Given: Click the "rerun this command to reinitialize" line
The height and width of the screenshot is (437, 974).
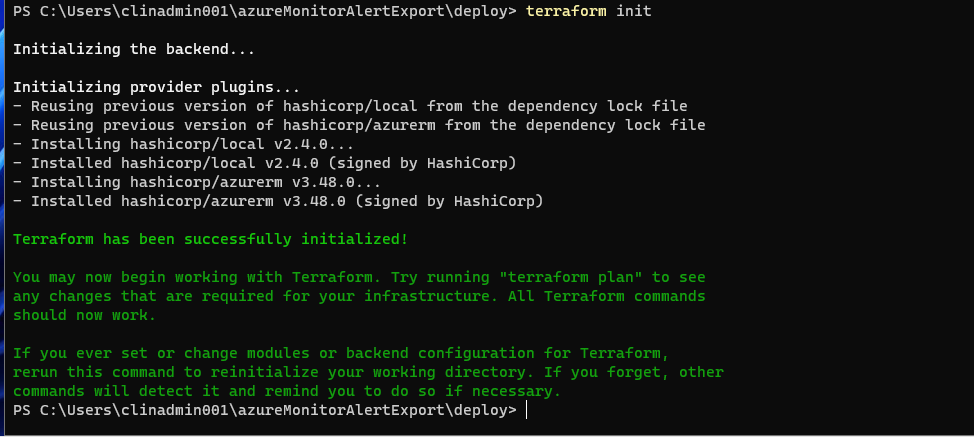Looking at the screenshot, I should (368, 372).
